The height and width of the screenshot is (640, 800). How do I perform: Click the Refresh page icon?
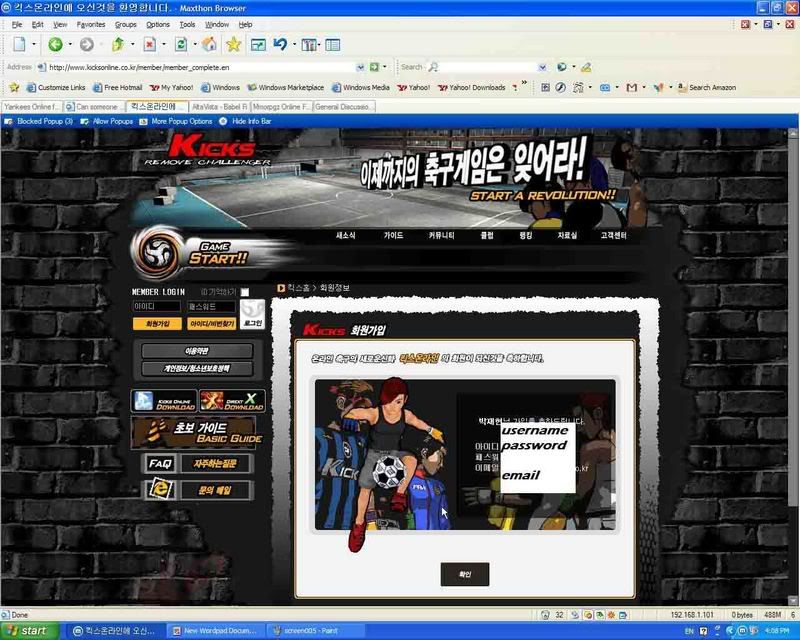click(180, 44)
